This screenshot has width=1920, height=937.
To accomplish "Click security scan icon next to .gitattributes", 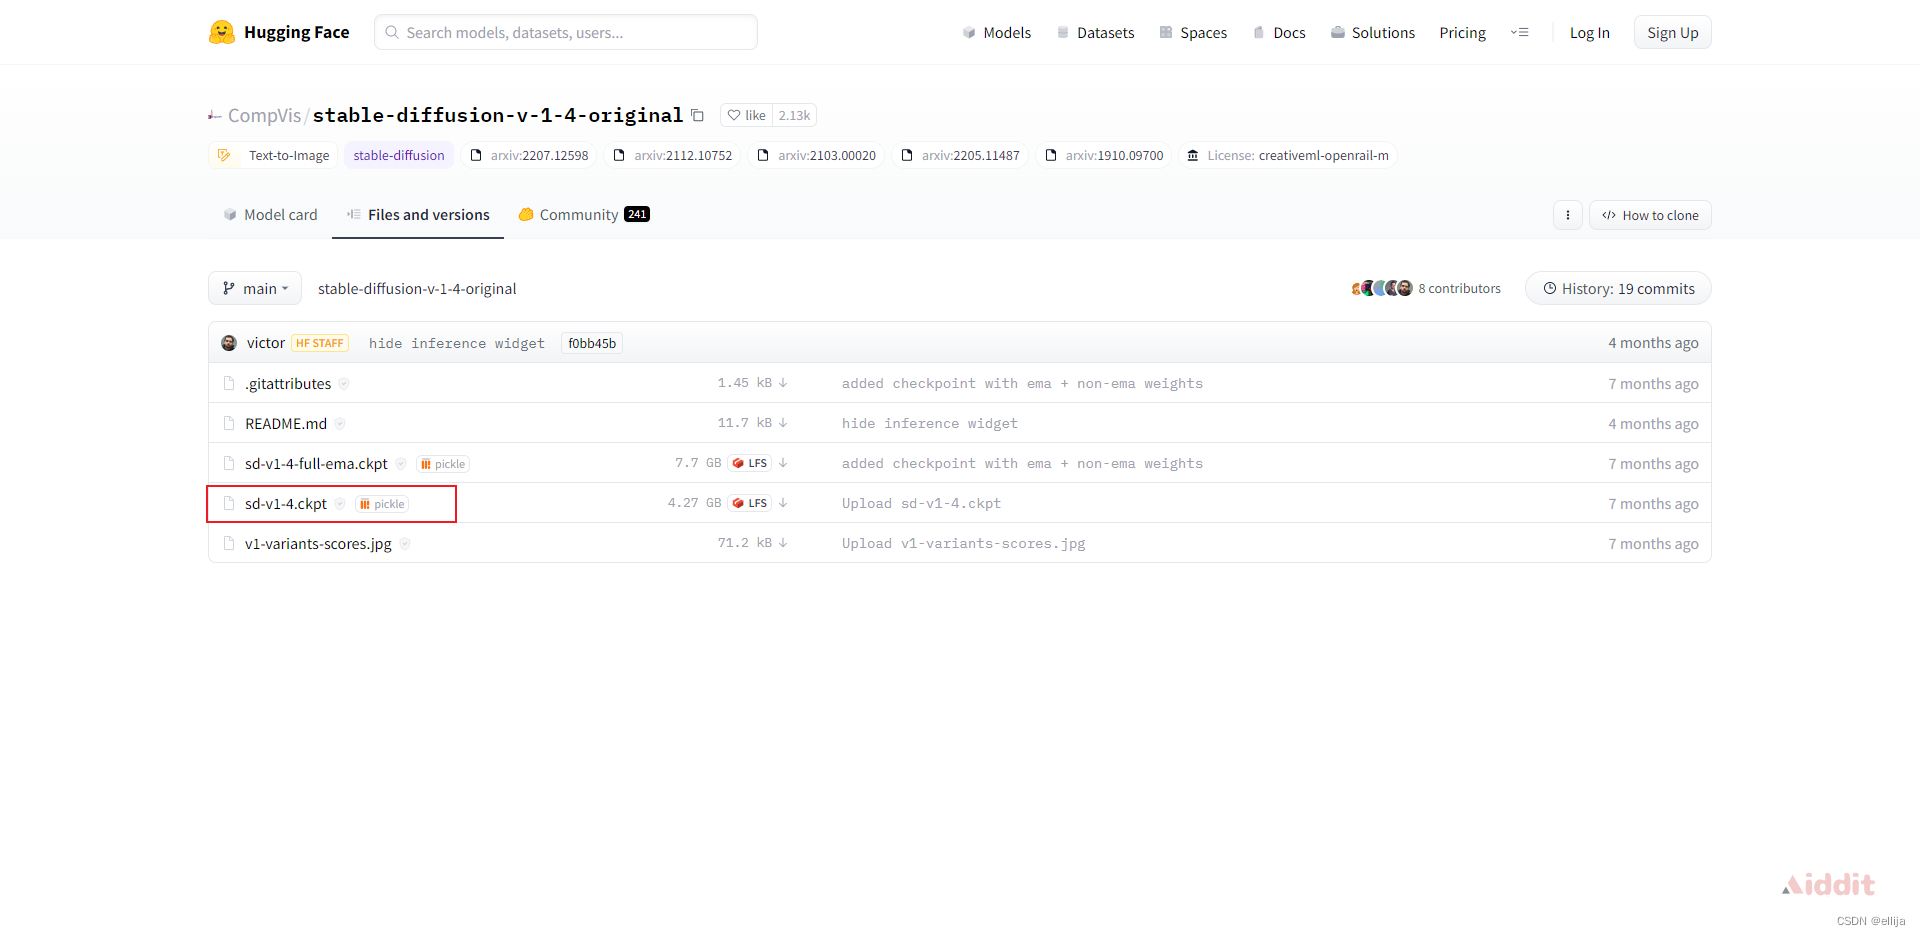I will point(344,384).
